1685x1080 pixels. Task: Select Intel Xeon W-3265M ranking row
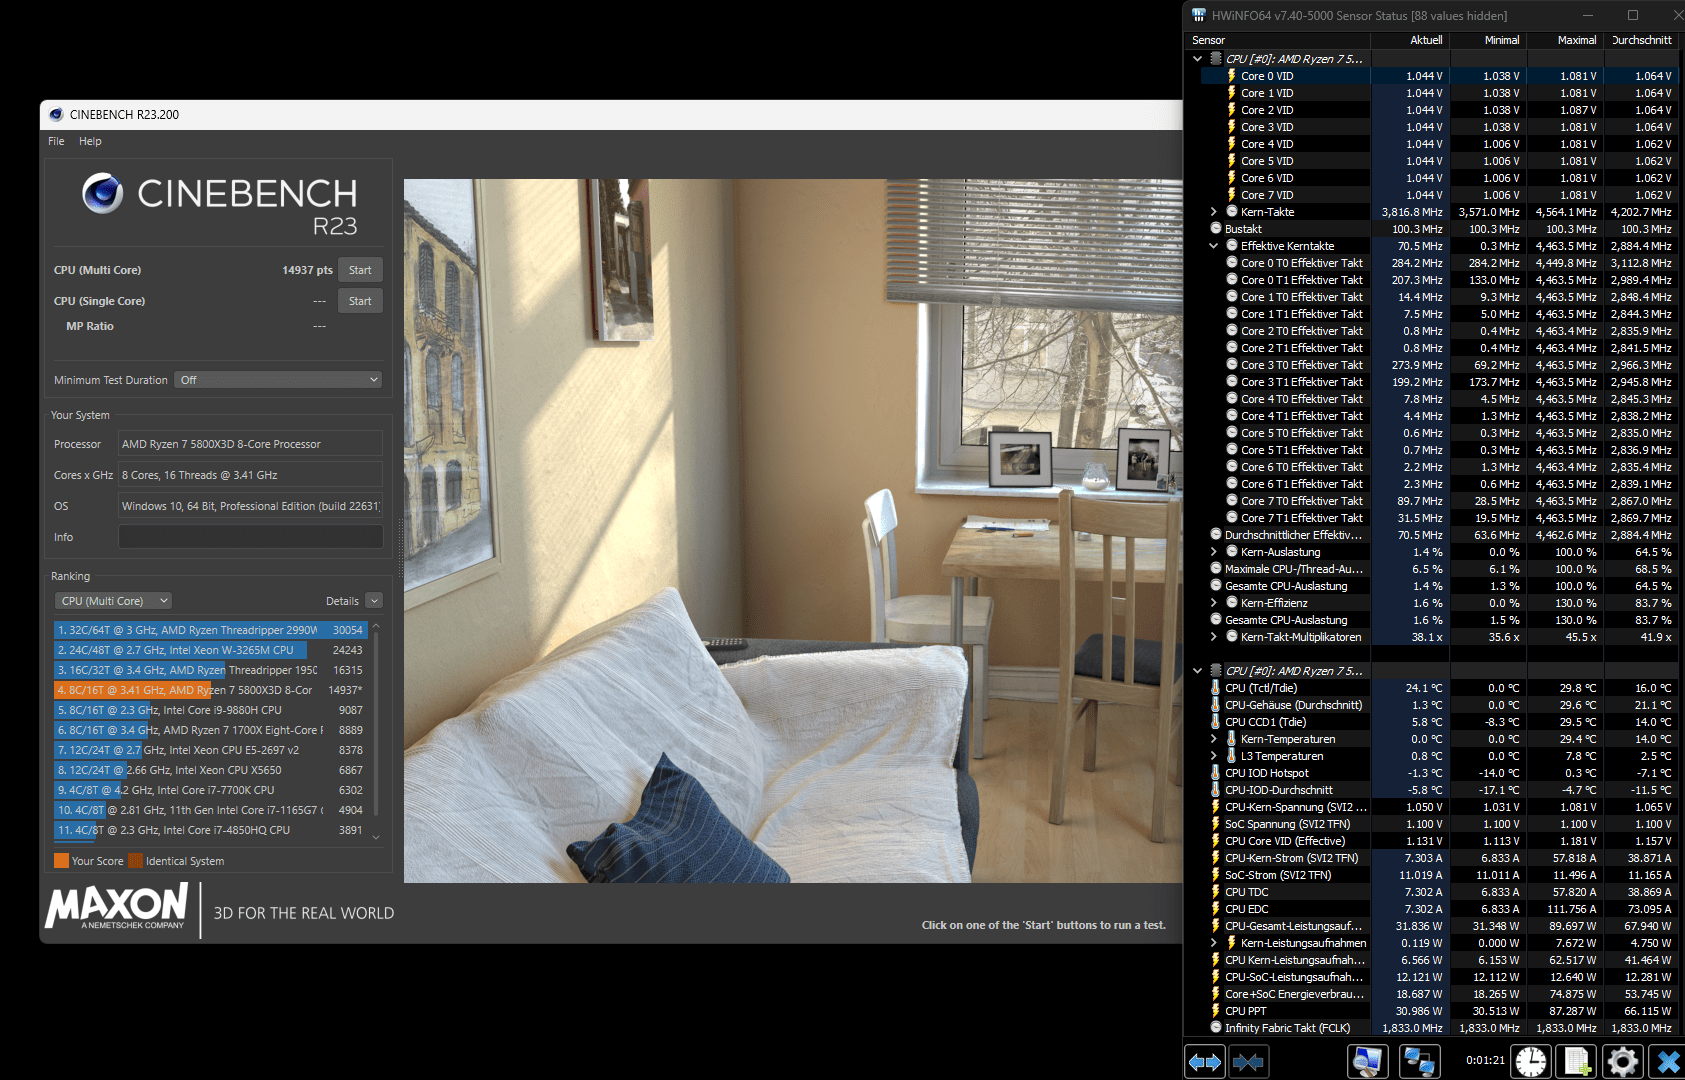pyautogui.click(x=210, y=650)
